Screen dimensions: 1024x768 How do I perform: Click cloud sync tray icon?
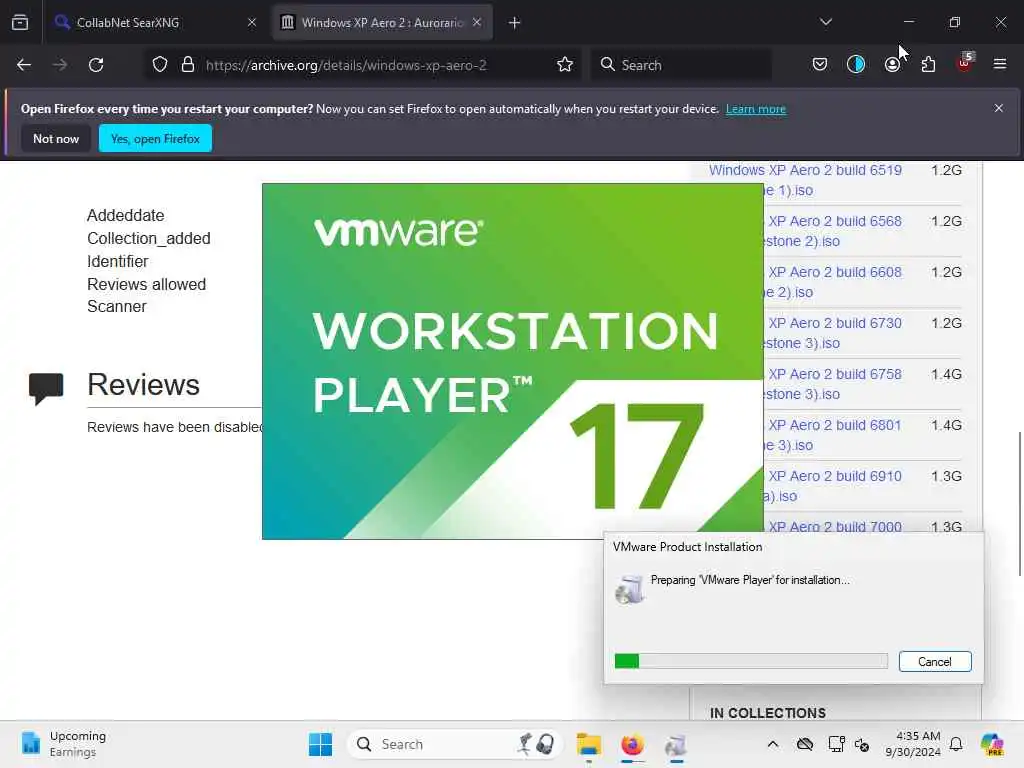pyautogui.click(x=805, y=744)
